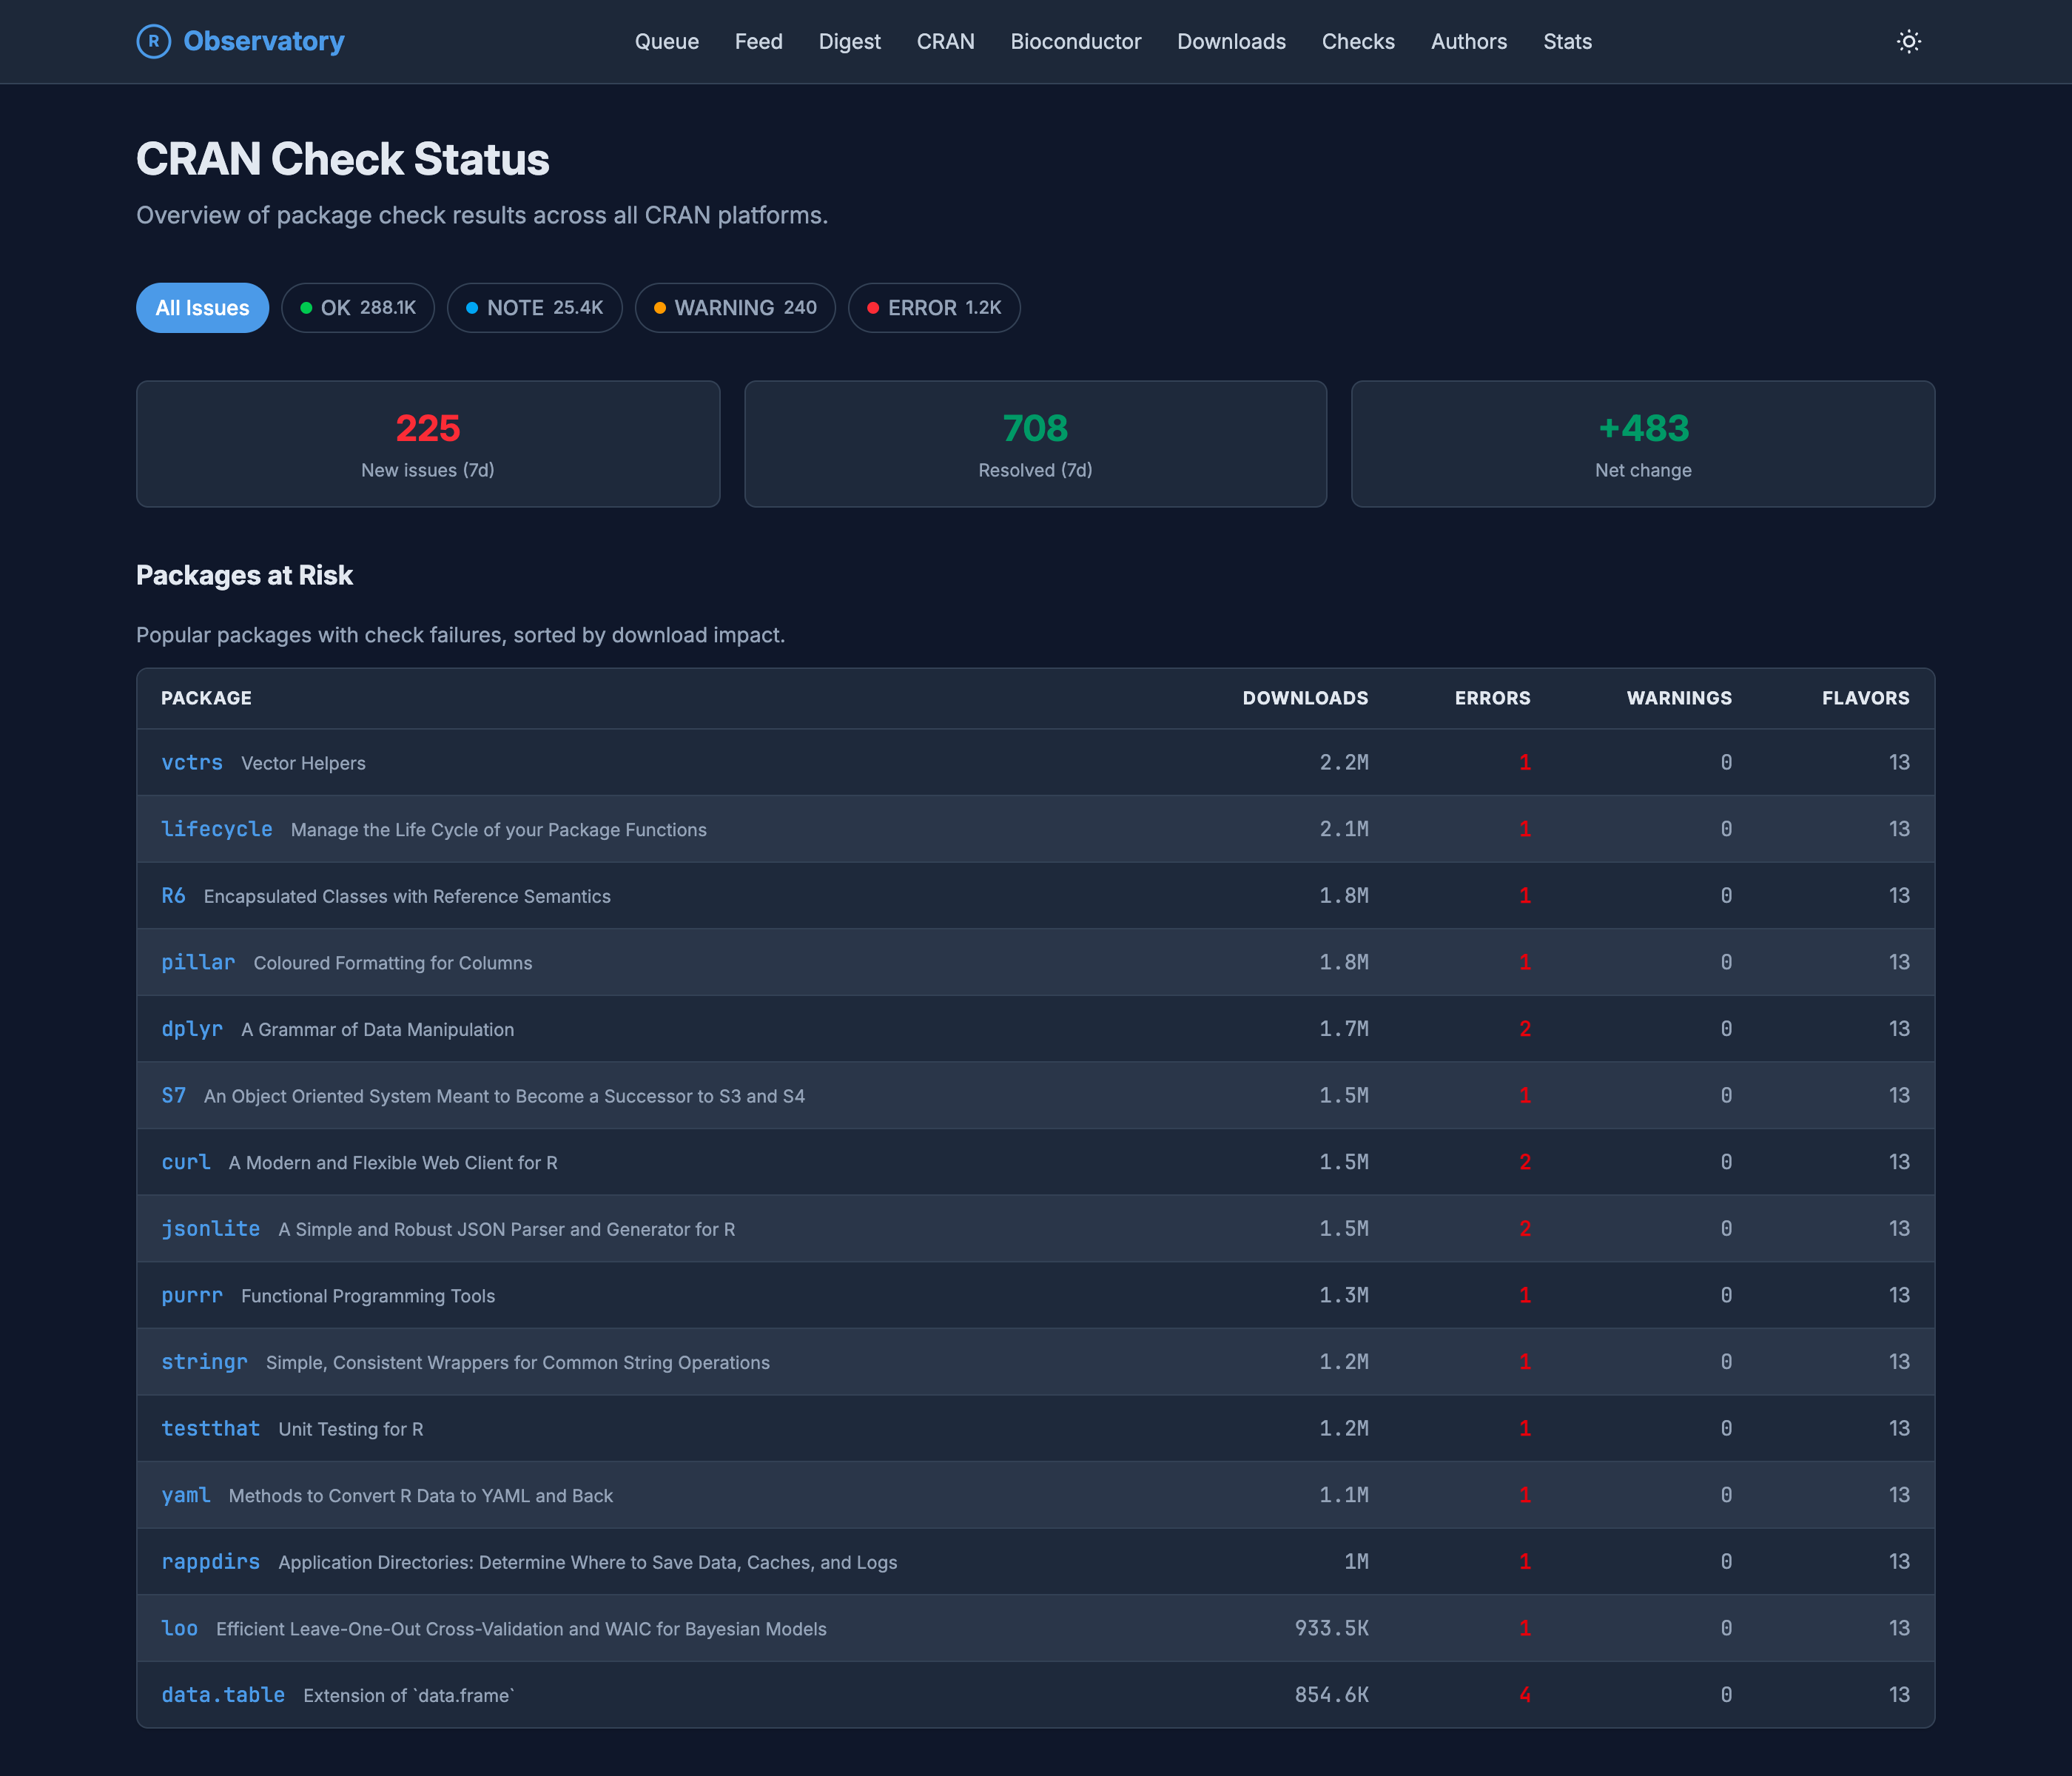Viewport: 2072px width, 1776px height.
Task: Go to the Downloads page
Action: [x=1231, y=42]
